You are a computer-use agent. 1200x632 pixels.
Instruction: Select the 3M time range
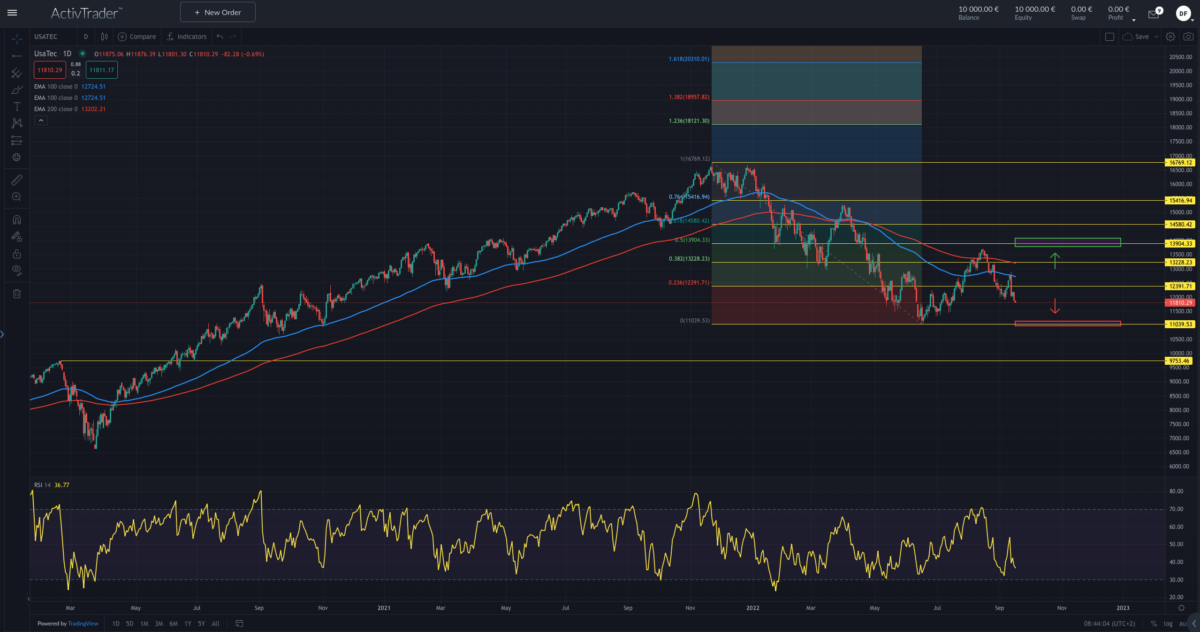point(158,623)
